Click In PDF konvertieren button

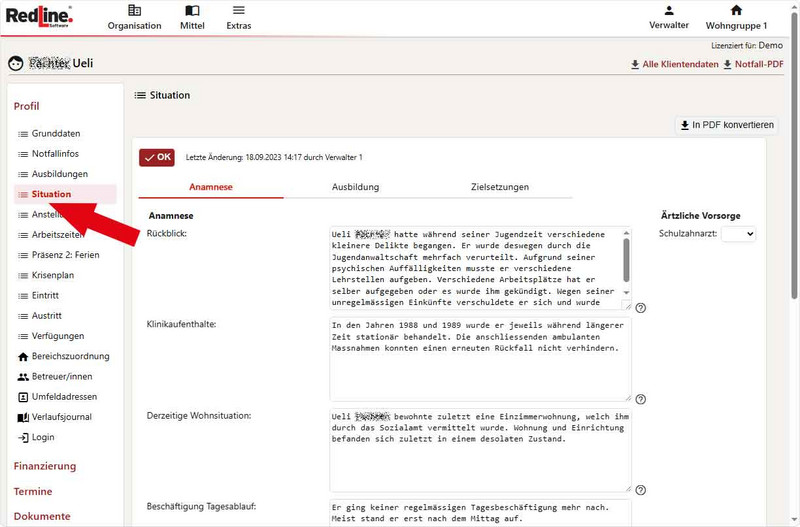[x=726, y=125]
